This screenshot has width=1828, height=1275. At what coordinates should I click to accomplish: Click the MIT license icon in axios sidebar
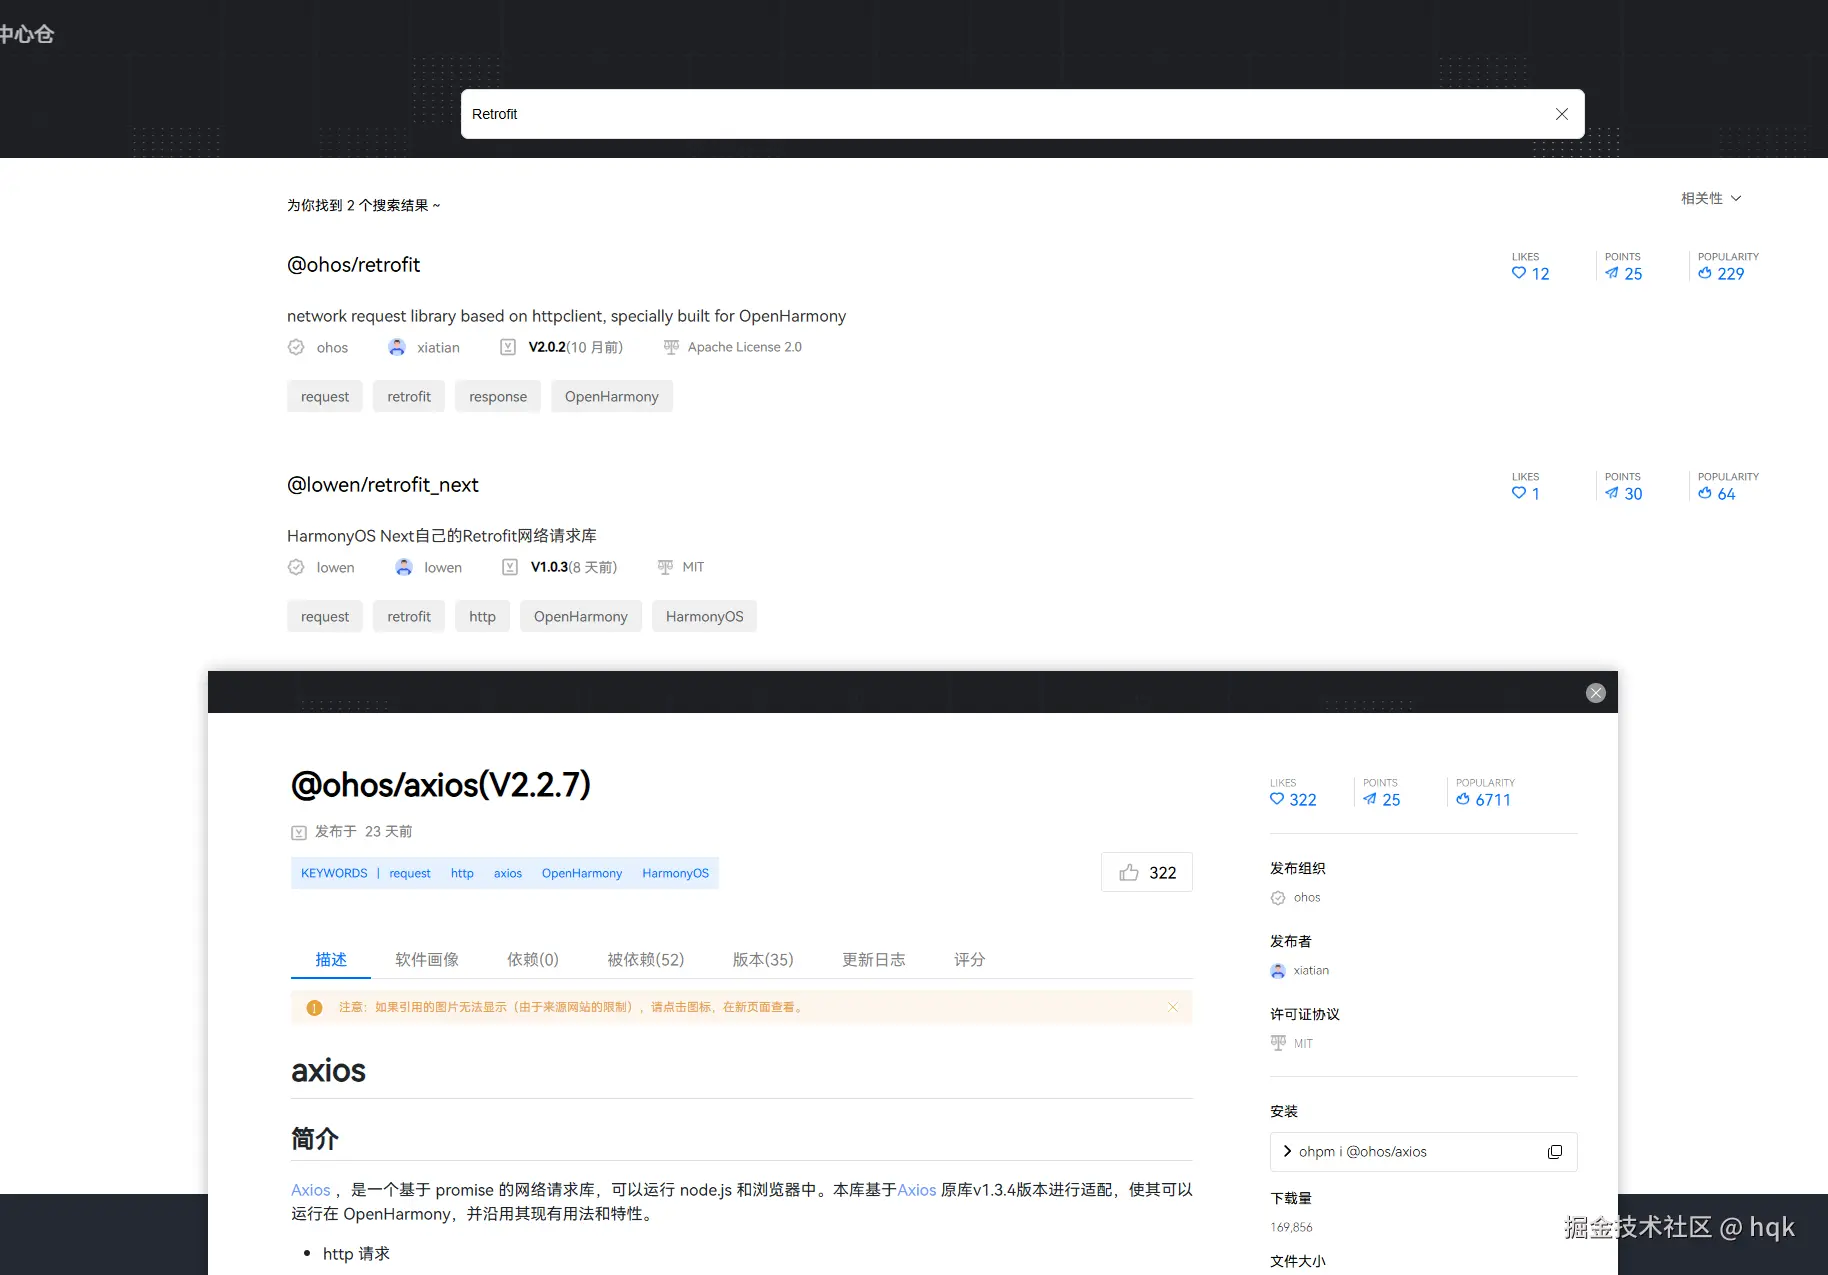(x=1278, y=1043)
